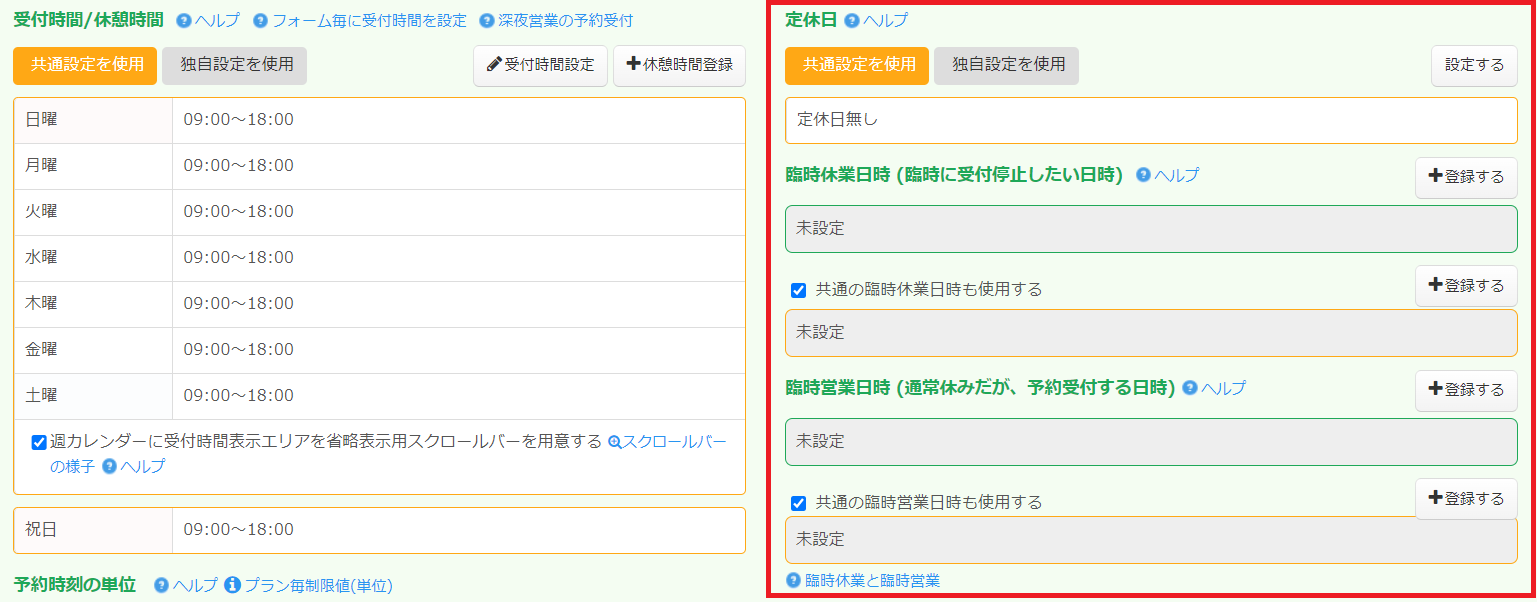The image size is (1537, 602).
Task: Select 共通設定を使用 under 定休日
Action: click(x=858, y=65)
